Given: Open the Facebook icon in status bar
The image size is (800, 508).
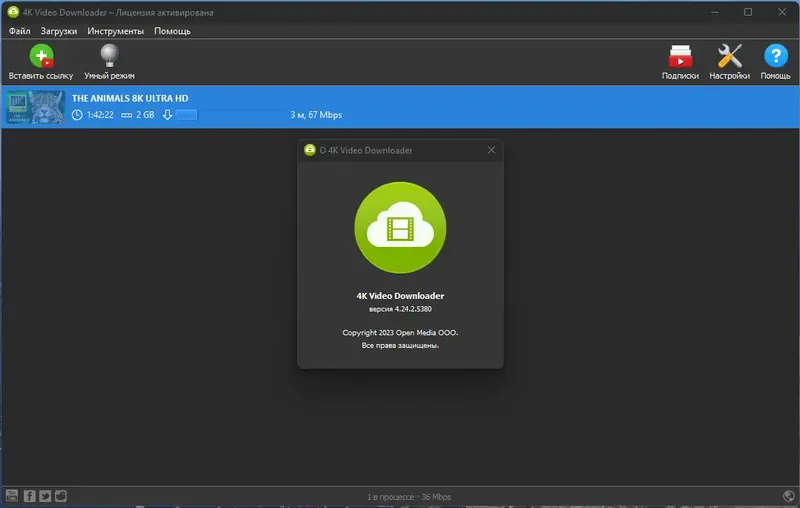Looking at the screenshot, I should coord(30,496).
